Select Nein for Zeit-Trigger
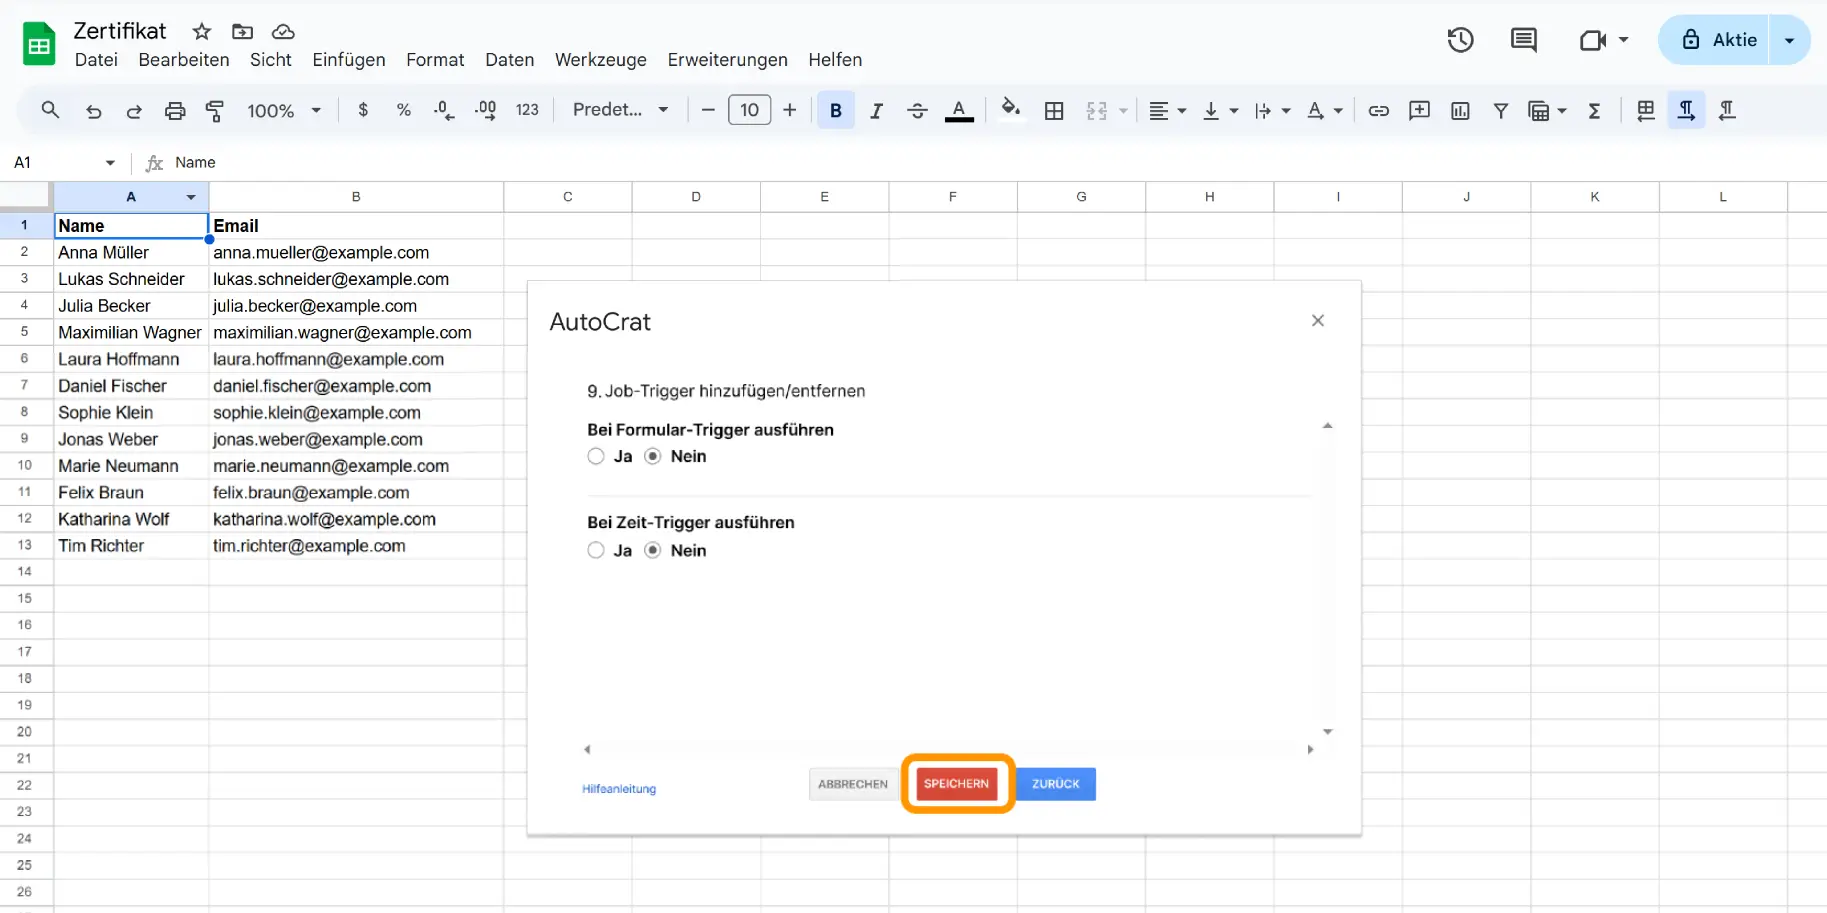Image resolution: width=1827 pixels, height=913 pixels. 653,551
